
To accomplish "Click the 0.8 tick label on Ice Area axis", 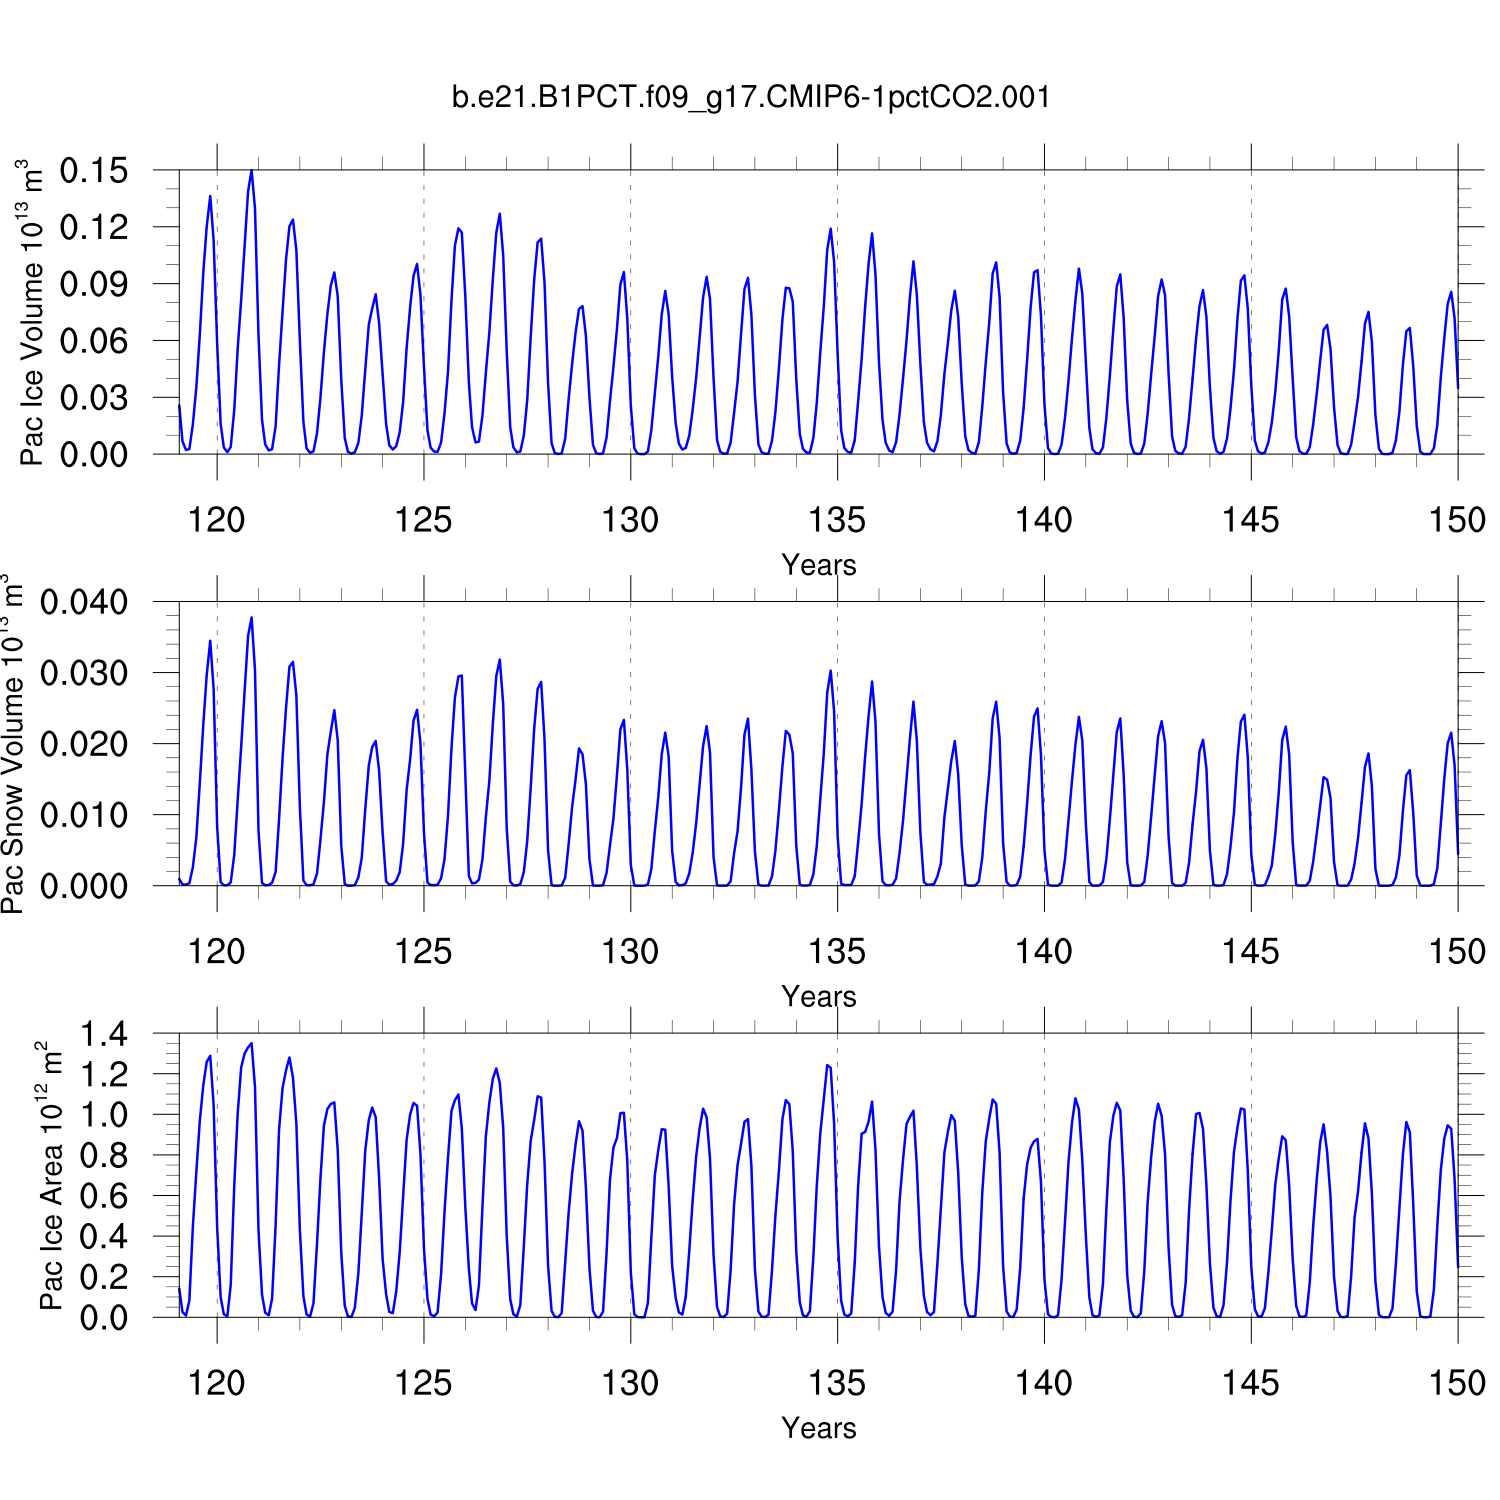I will (x=104, y=1155).
